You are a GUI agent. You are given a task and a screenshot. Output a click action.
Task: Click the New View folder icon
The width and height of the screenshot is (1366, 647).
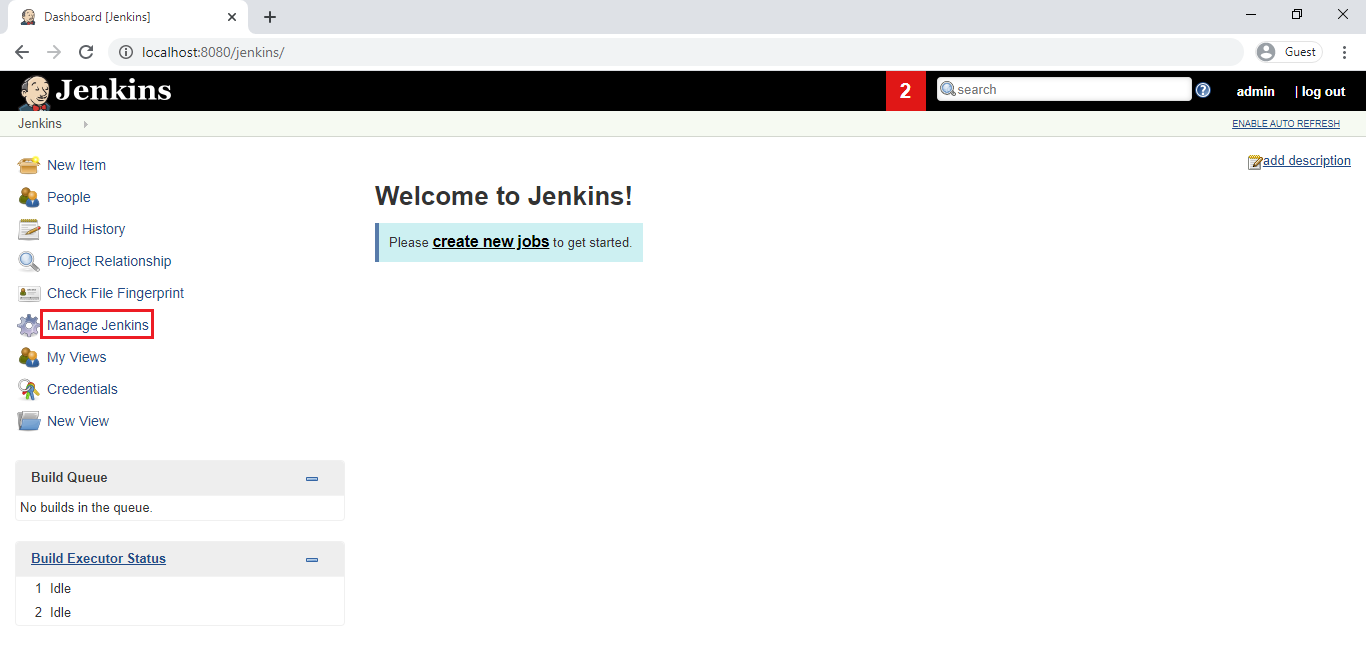tap(29, 421)
